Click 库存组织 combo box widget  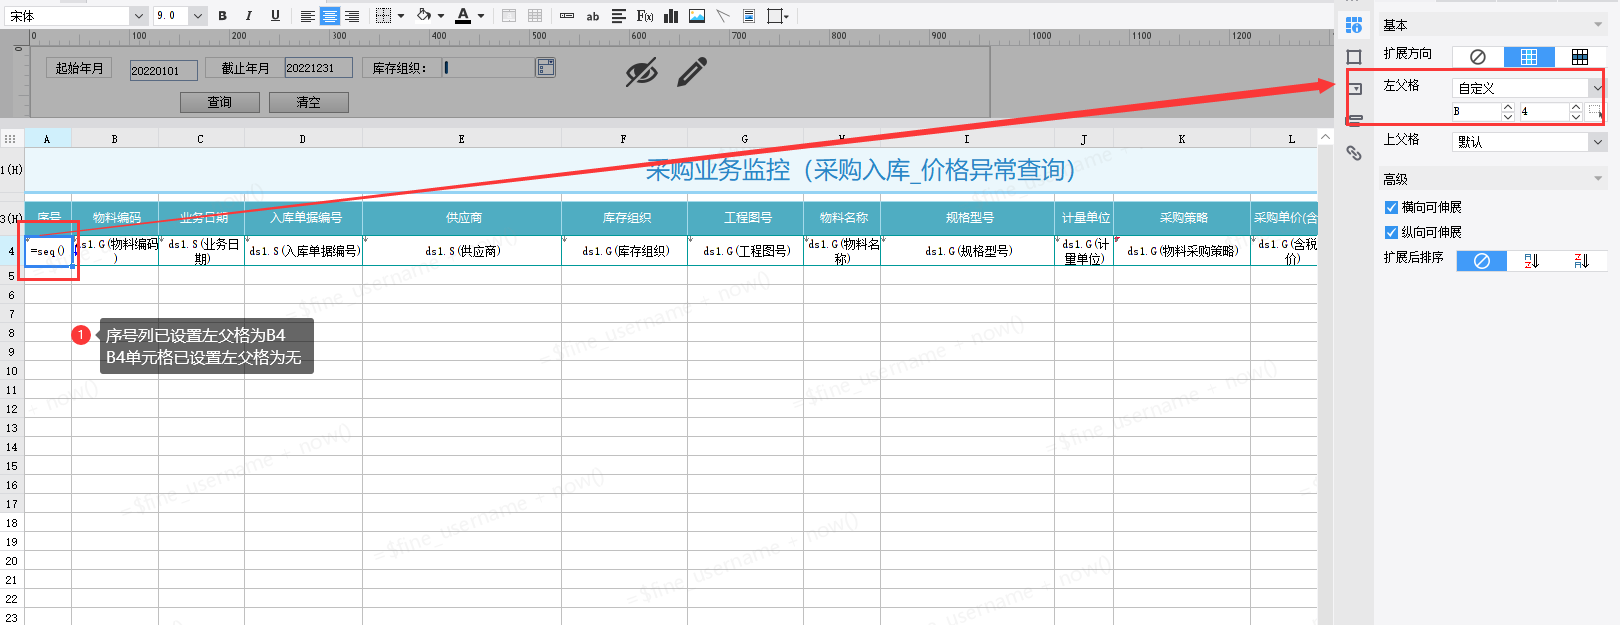pos(488,67)
